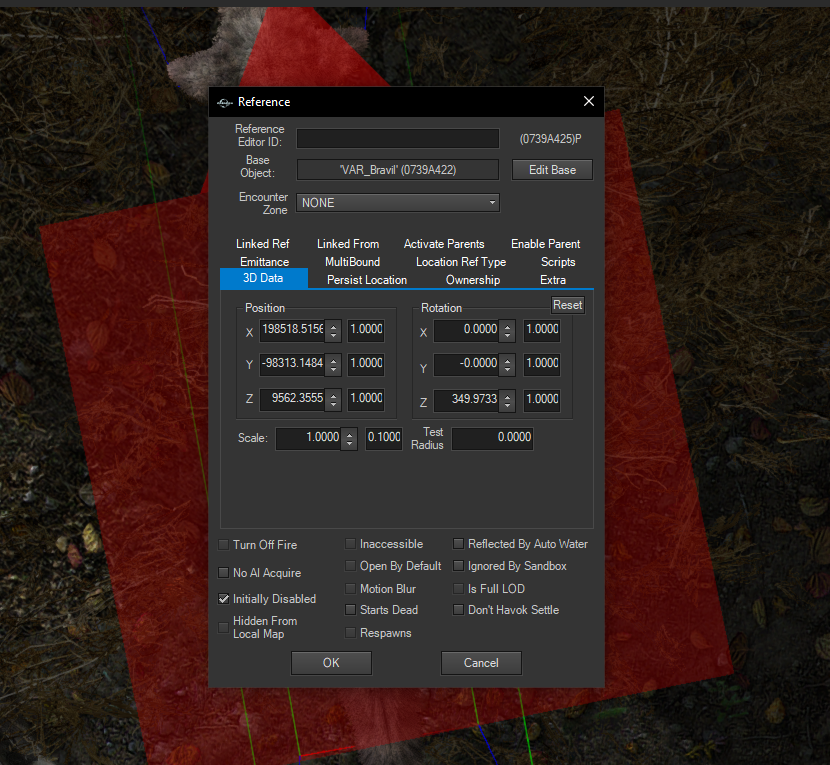Click the Reference Editor ID field
The width and height of the screenshot is (830, 765).
[398, 139]
